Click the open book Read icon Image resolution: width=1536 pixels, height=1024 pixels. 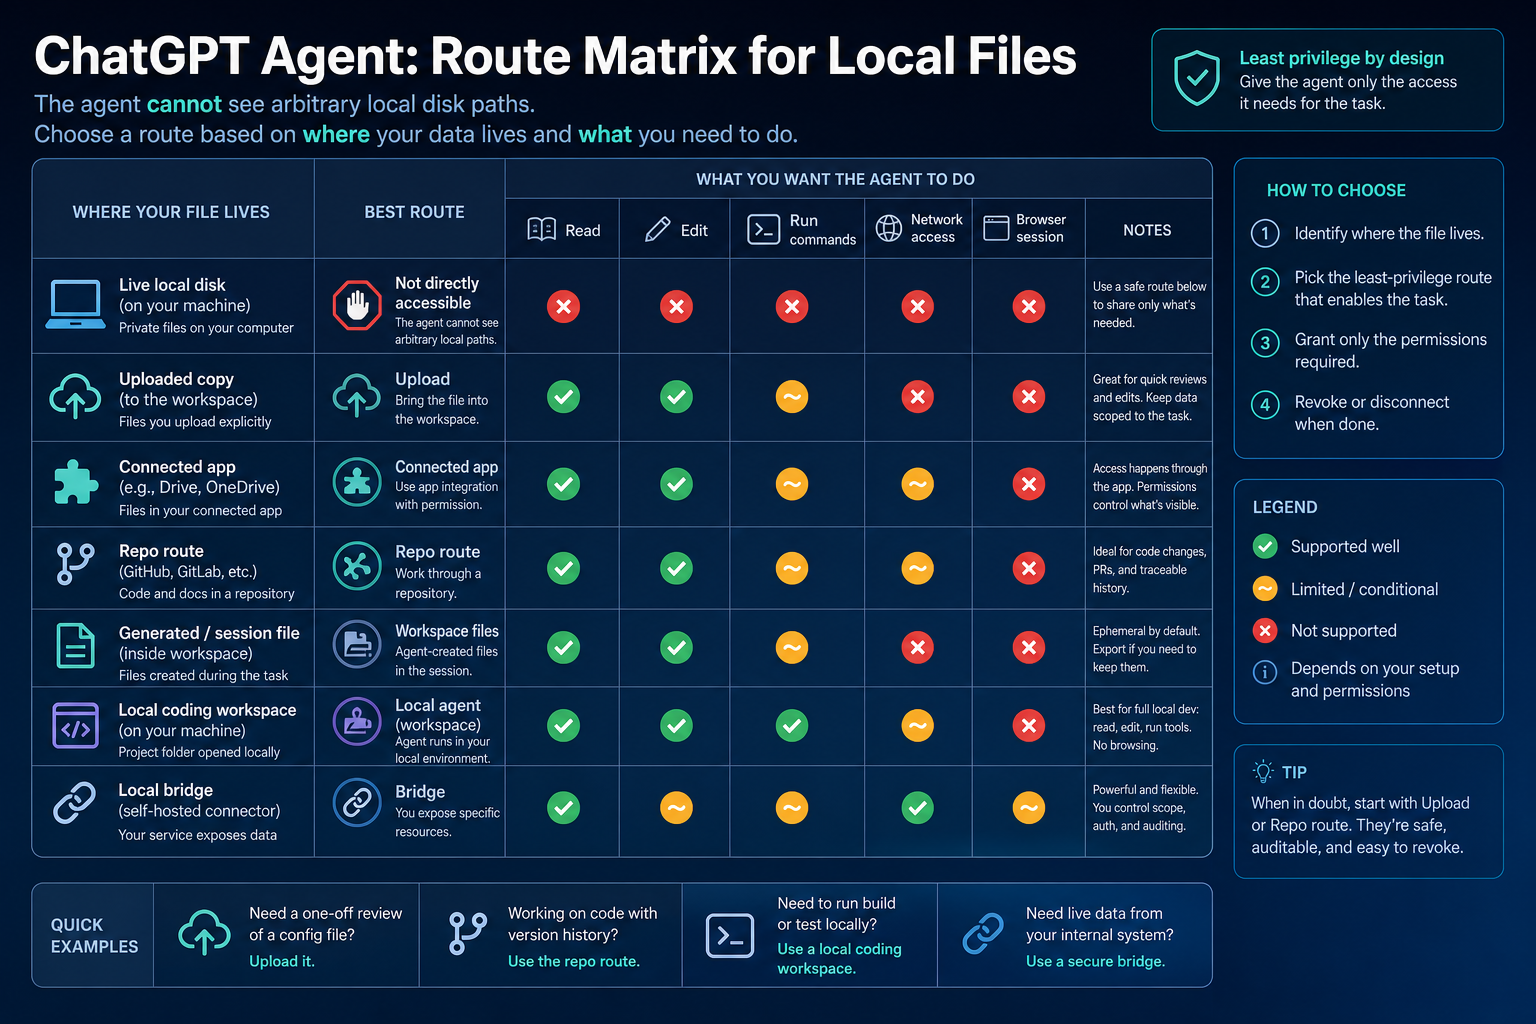541,229
